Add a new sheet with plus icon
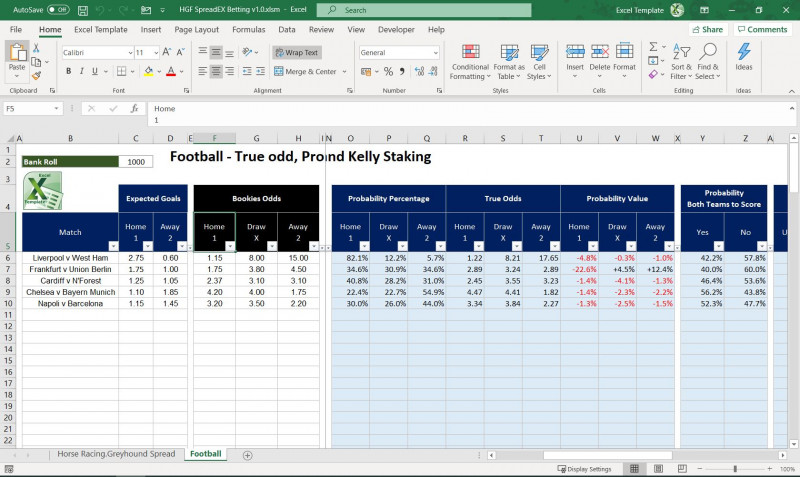Image resolution: width=800 pixels, height=477 pixels. click(247, 455)
